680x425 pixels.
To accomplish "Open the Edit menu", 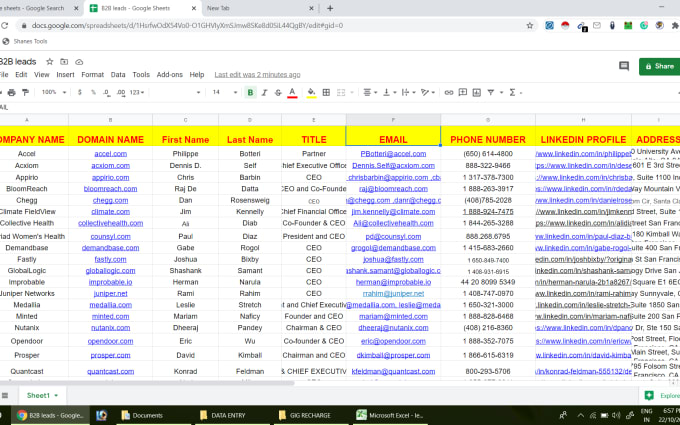I will click(21, 75).
